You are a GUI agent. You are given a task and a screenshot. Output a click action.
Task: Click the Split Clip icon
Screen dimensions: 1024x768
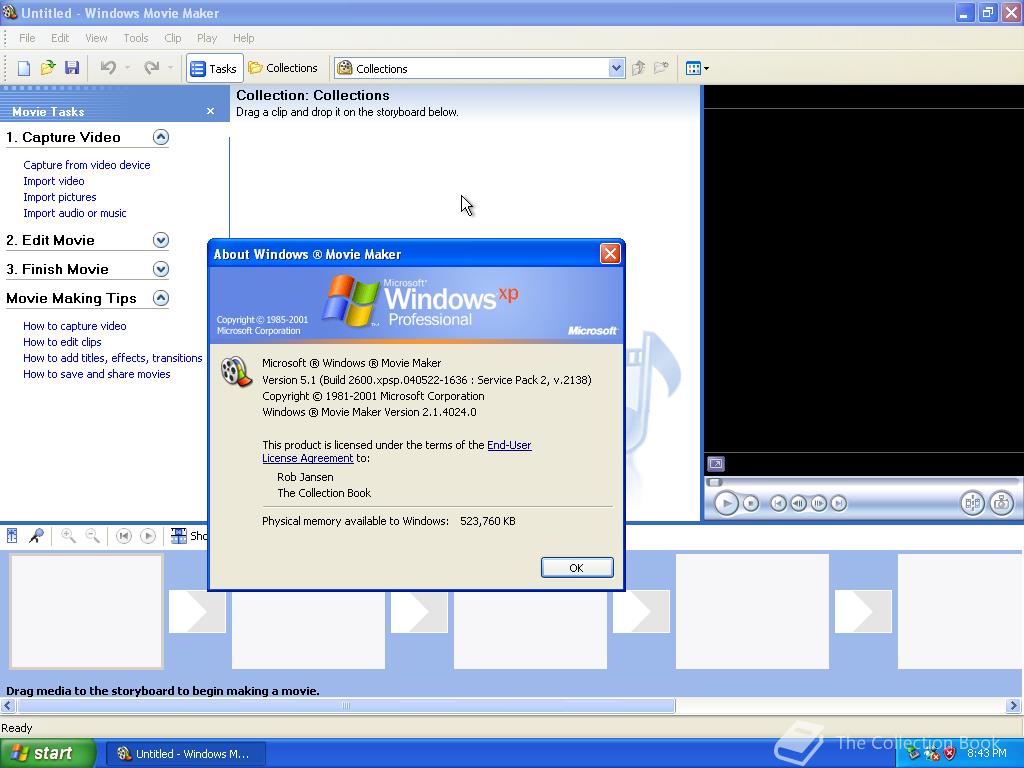pos(972,503)
